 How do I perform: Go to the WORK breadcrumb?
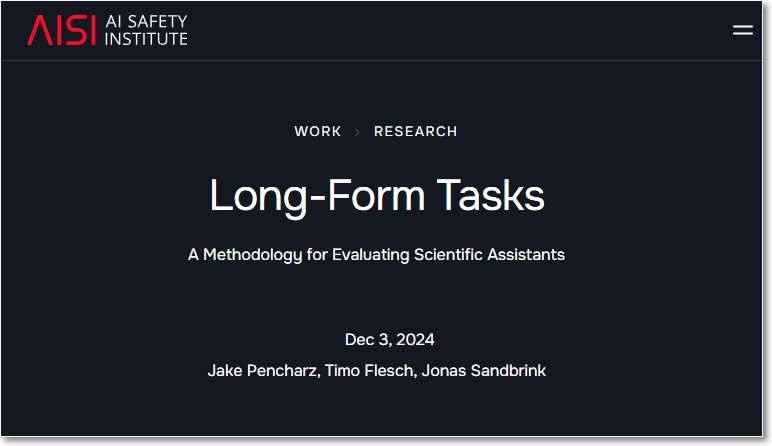pyautogui.click(x=318, y=131)
